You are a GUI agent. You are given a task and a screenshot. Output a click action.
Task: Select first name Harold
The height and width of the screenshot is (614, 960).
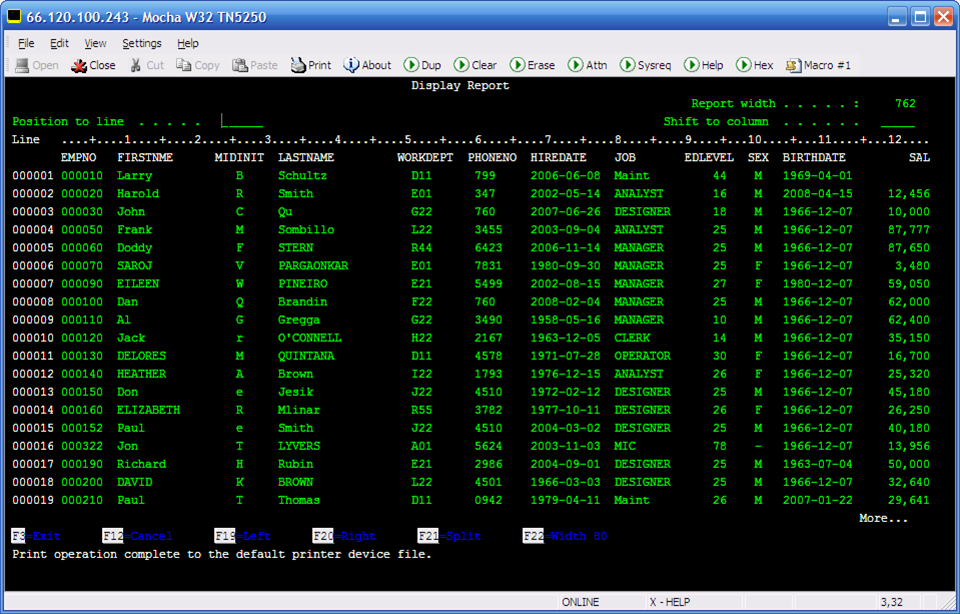(138, 193)
